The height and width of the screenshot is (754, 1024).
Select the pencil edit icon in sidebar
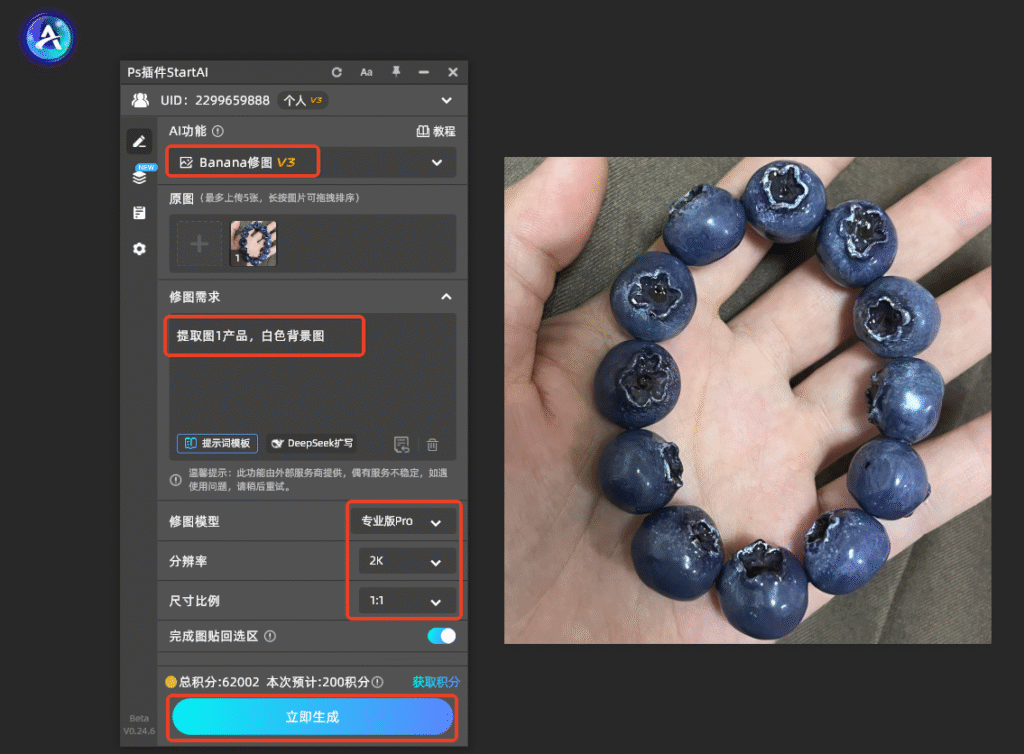click(x=139, y=142)
